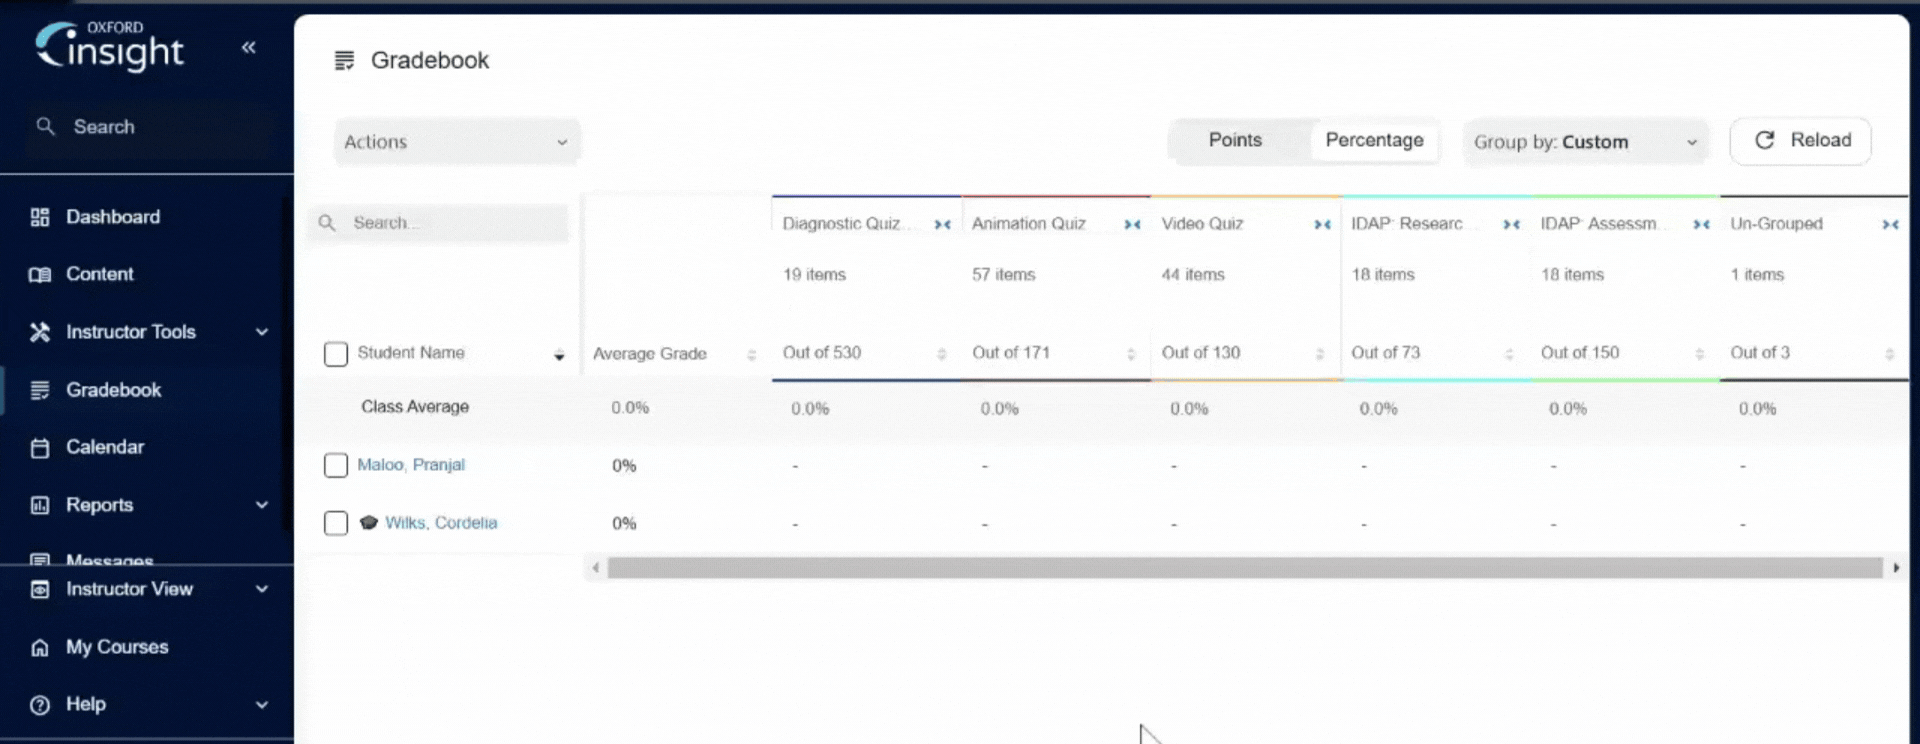Switch grade display to Percentage
The height and width of the screenshot is (744, 1920).
[1374, 140]
